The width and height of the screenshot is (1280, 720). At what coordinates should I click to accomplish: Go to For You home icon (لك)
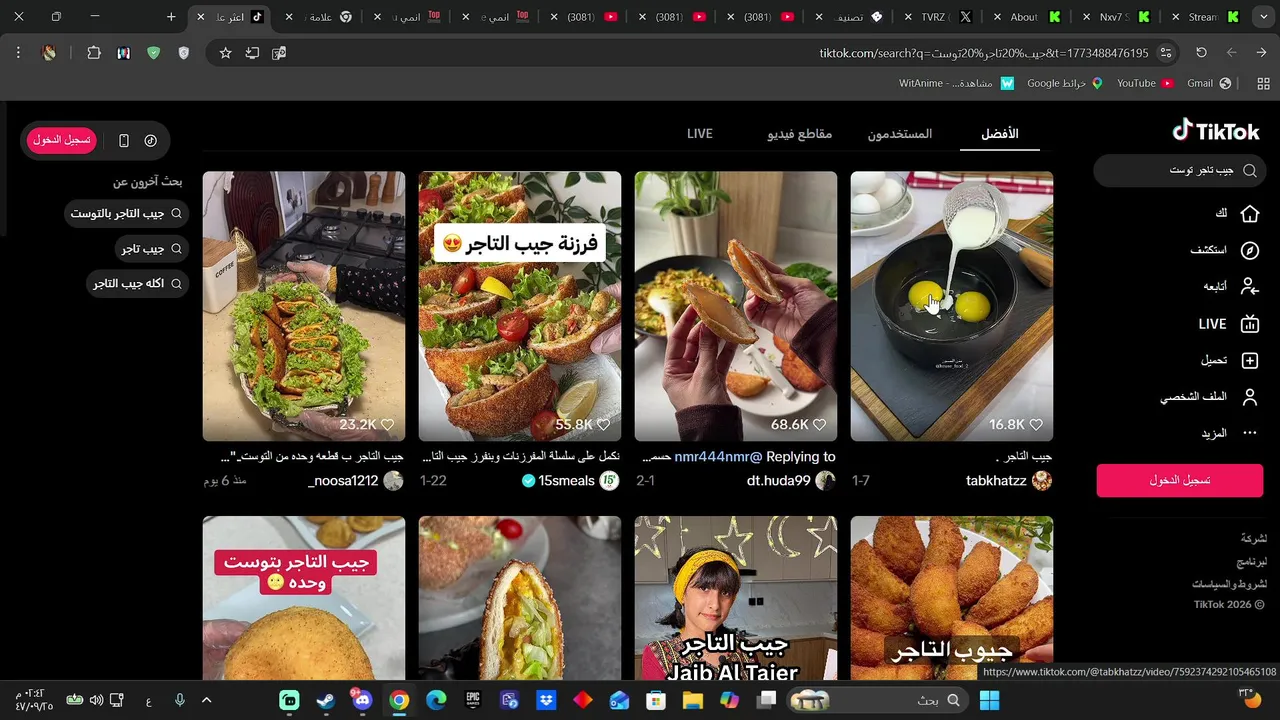click(1249, 214)
